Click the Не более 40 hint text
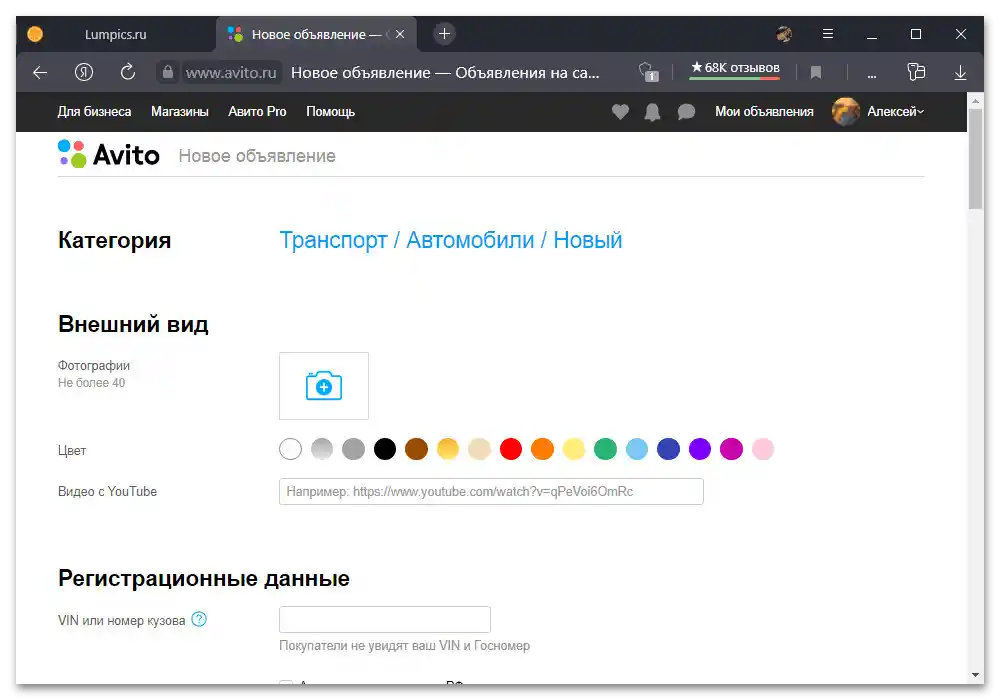 pos(91,383)
